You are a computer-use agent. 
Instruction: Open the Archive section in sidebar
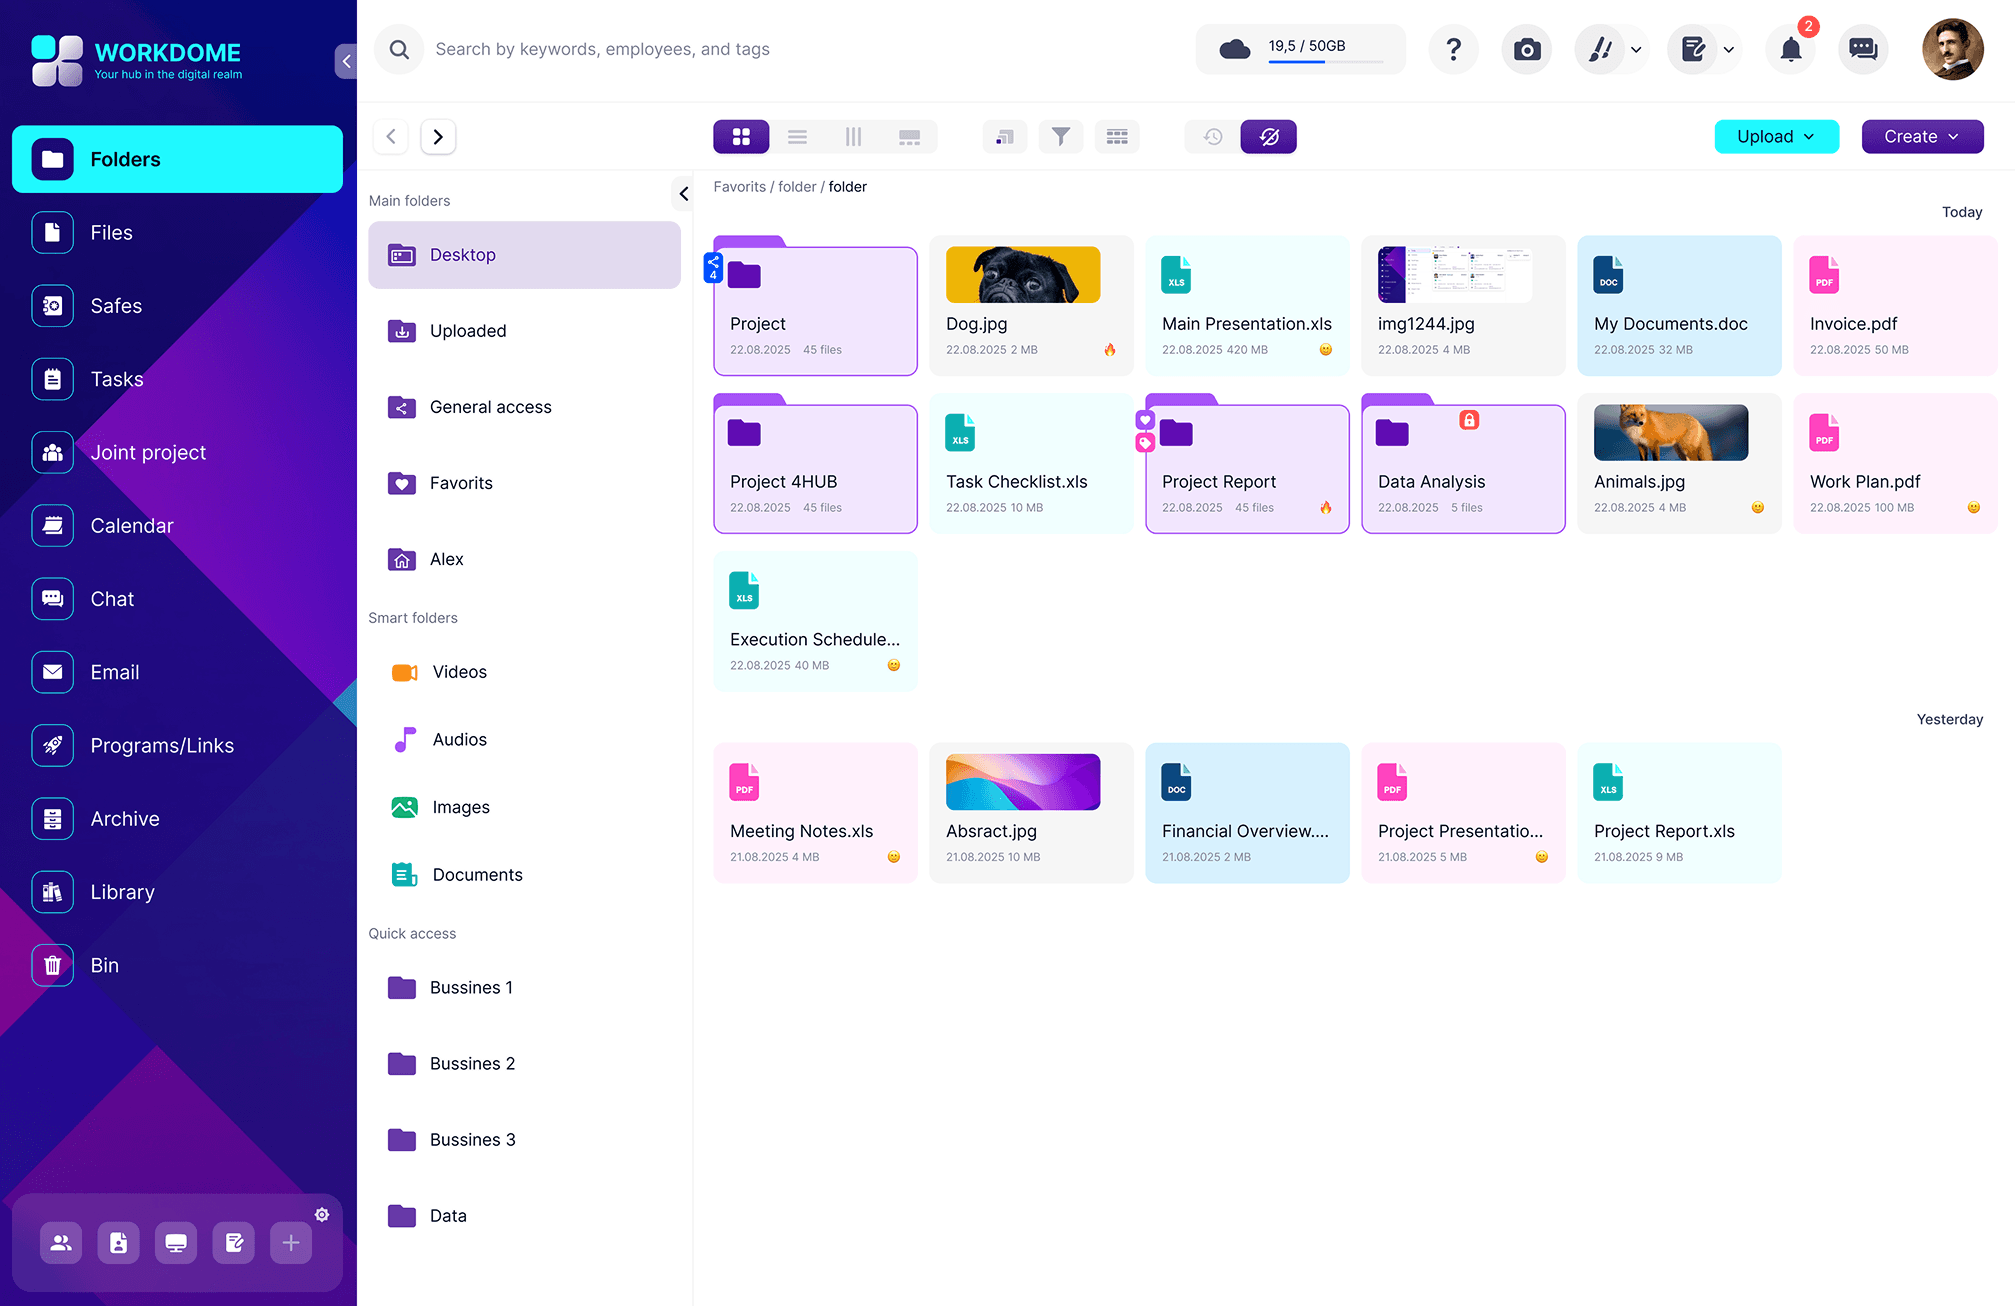pyautogui.click(x=125, y=818)
